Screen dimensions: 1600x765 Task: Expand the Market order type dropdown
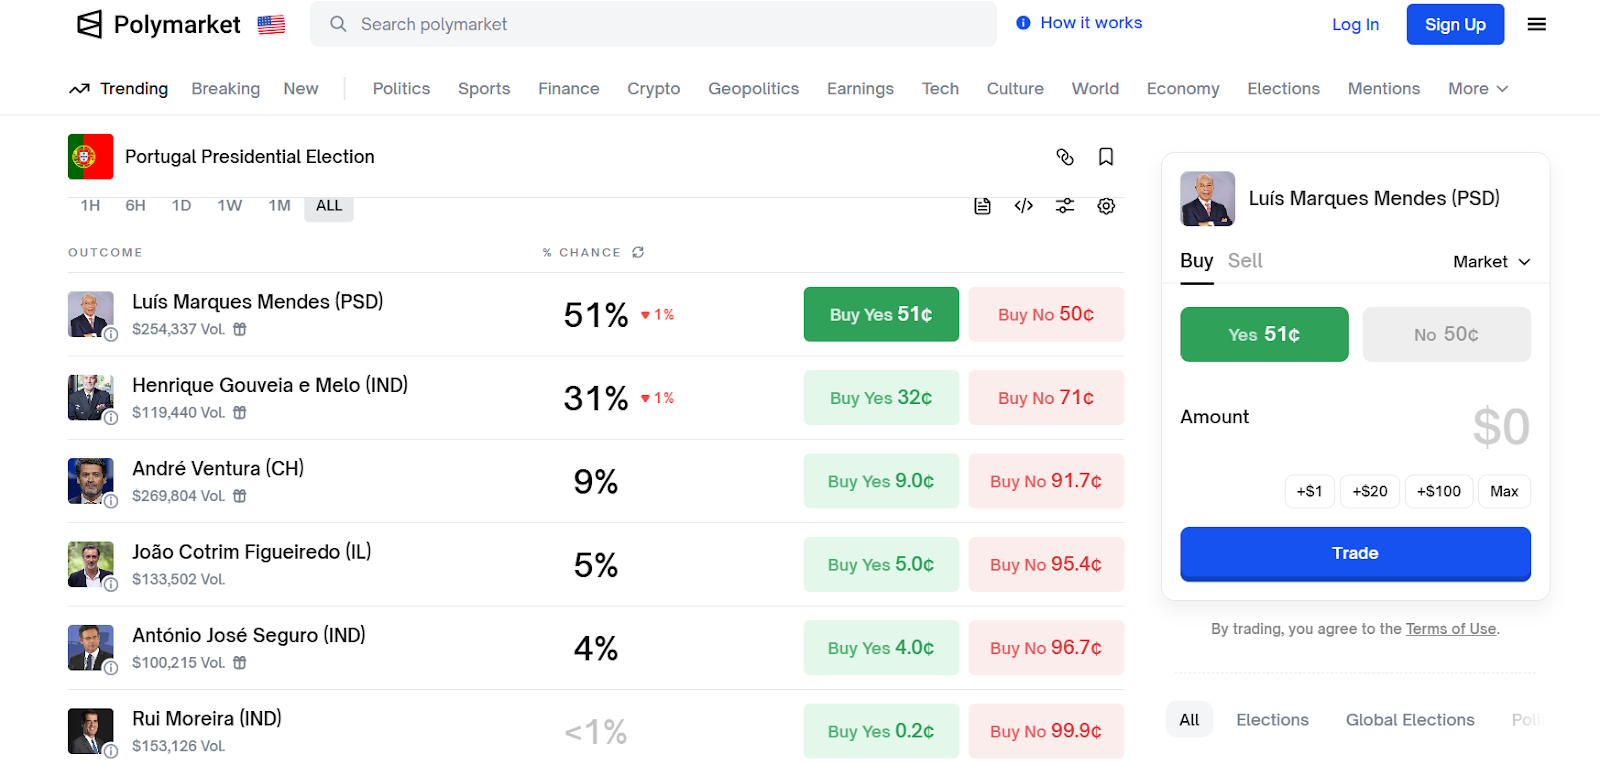1491,262
